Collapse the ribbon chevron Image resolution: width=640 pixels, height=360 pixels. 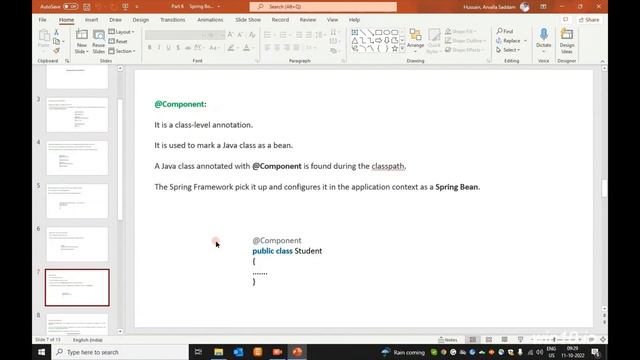coord(602,61)
